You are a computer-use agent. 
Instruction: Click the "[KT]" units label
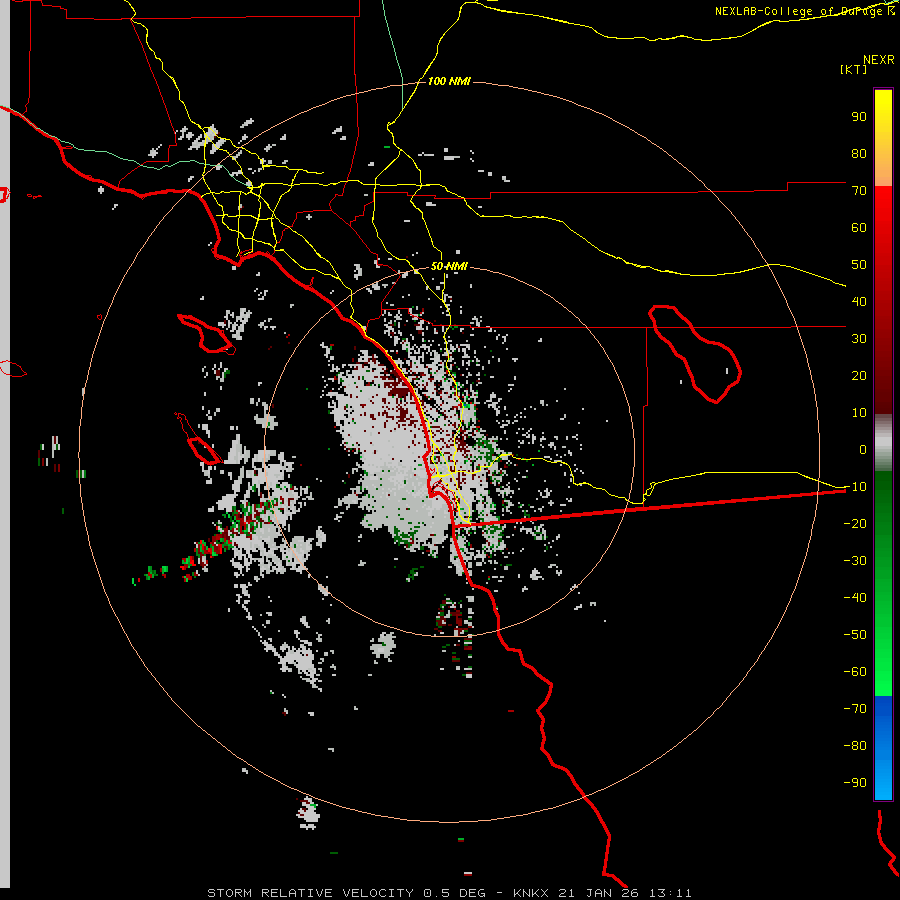854,69
